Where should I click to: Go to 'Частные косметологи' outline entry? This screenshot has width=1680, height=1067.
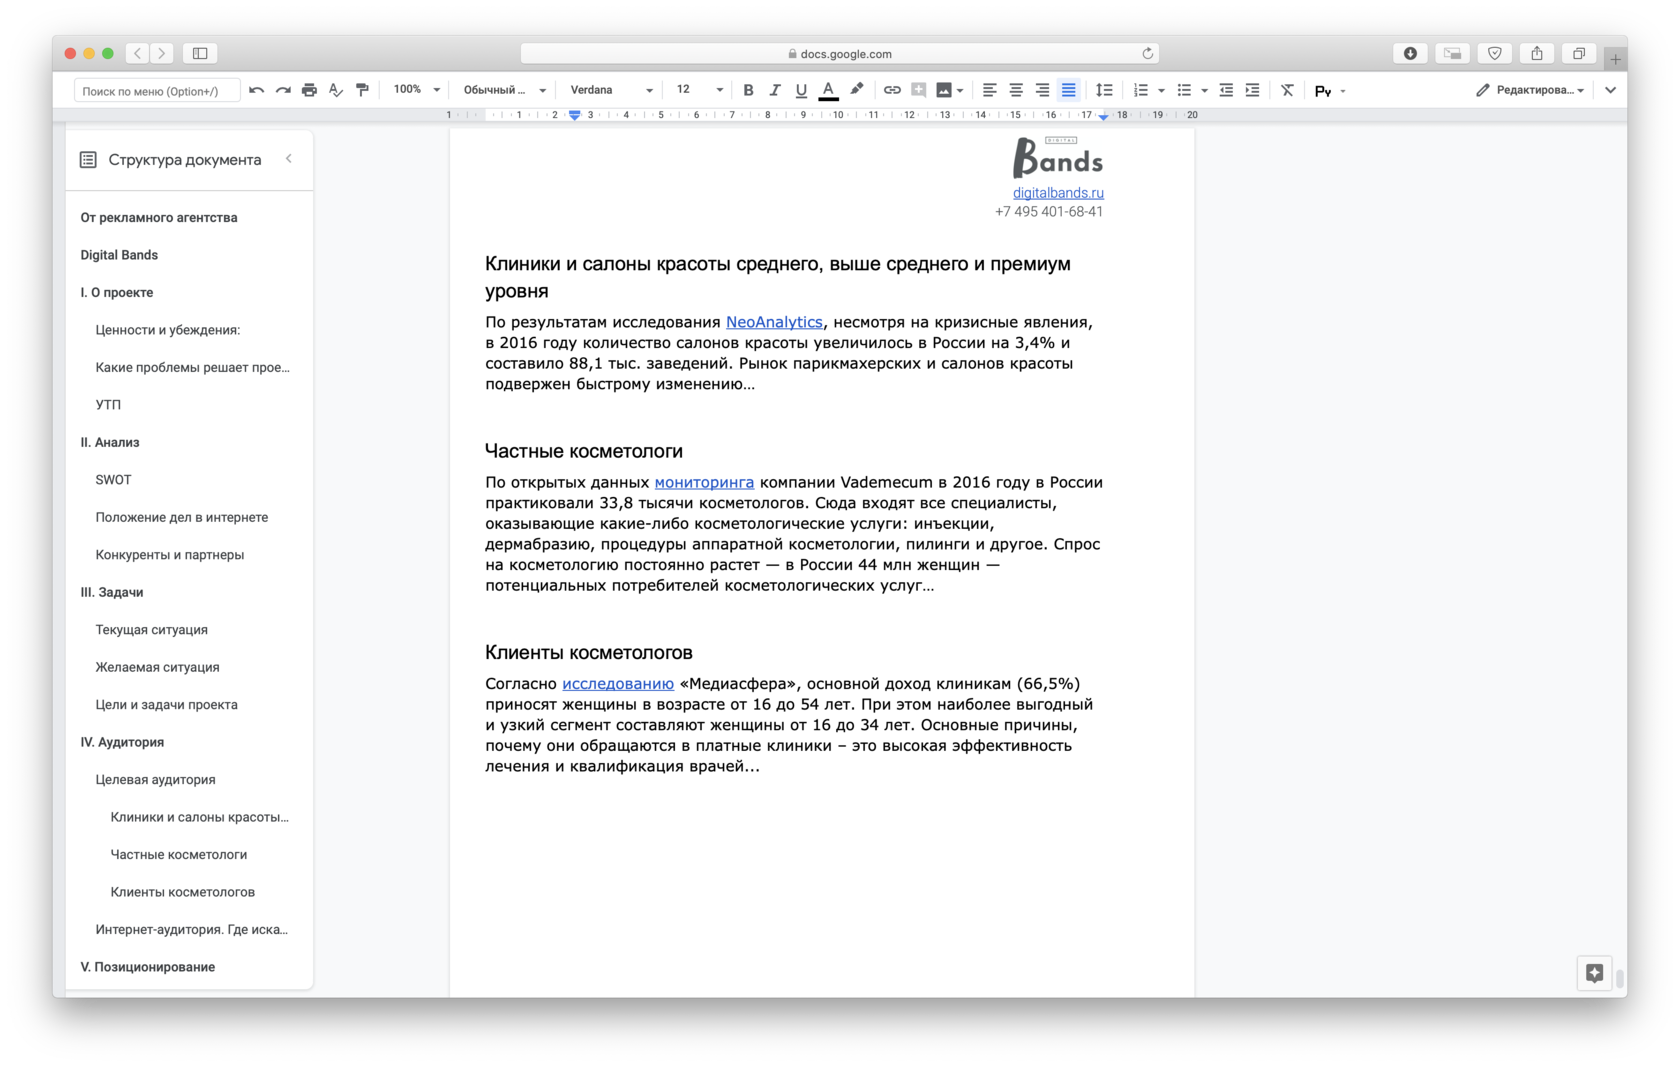coord(179,855)
